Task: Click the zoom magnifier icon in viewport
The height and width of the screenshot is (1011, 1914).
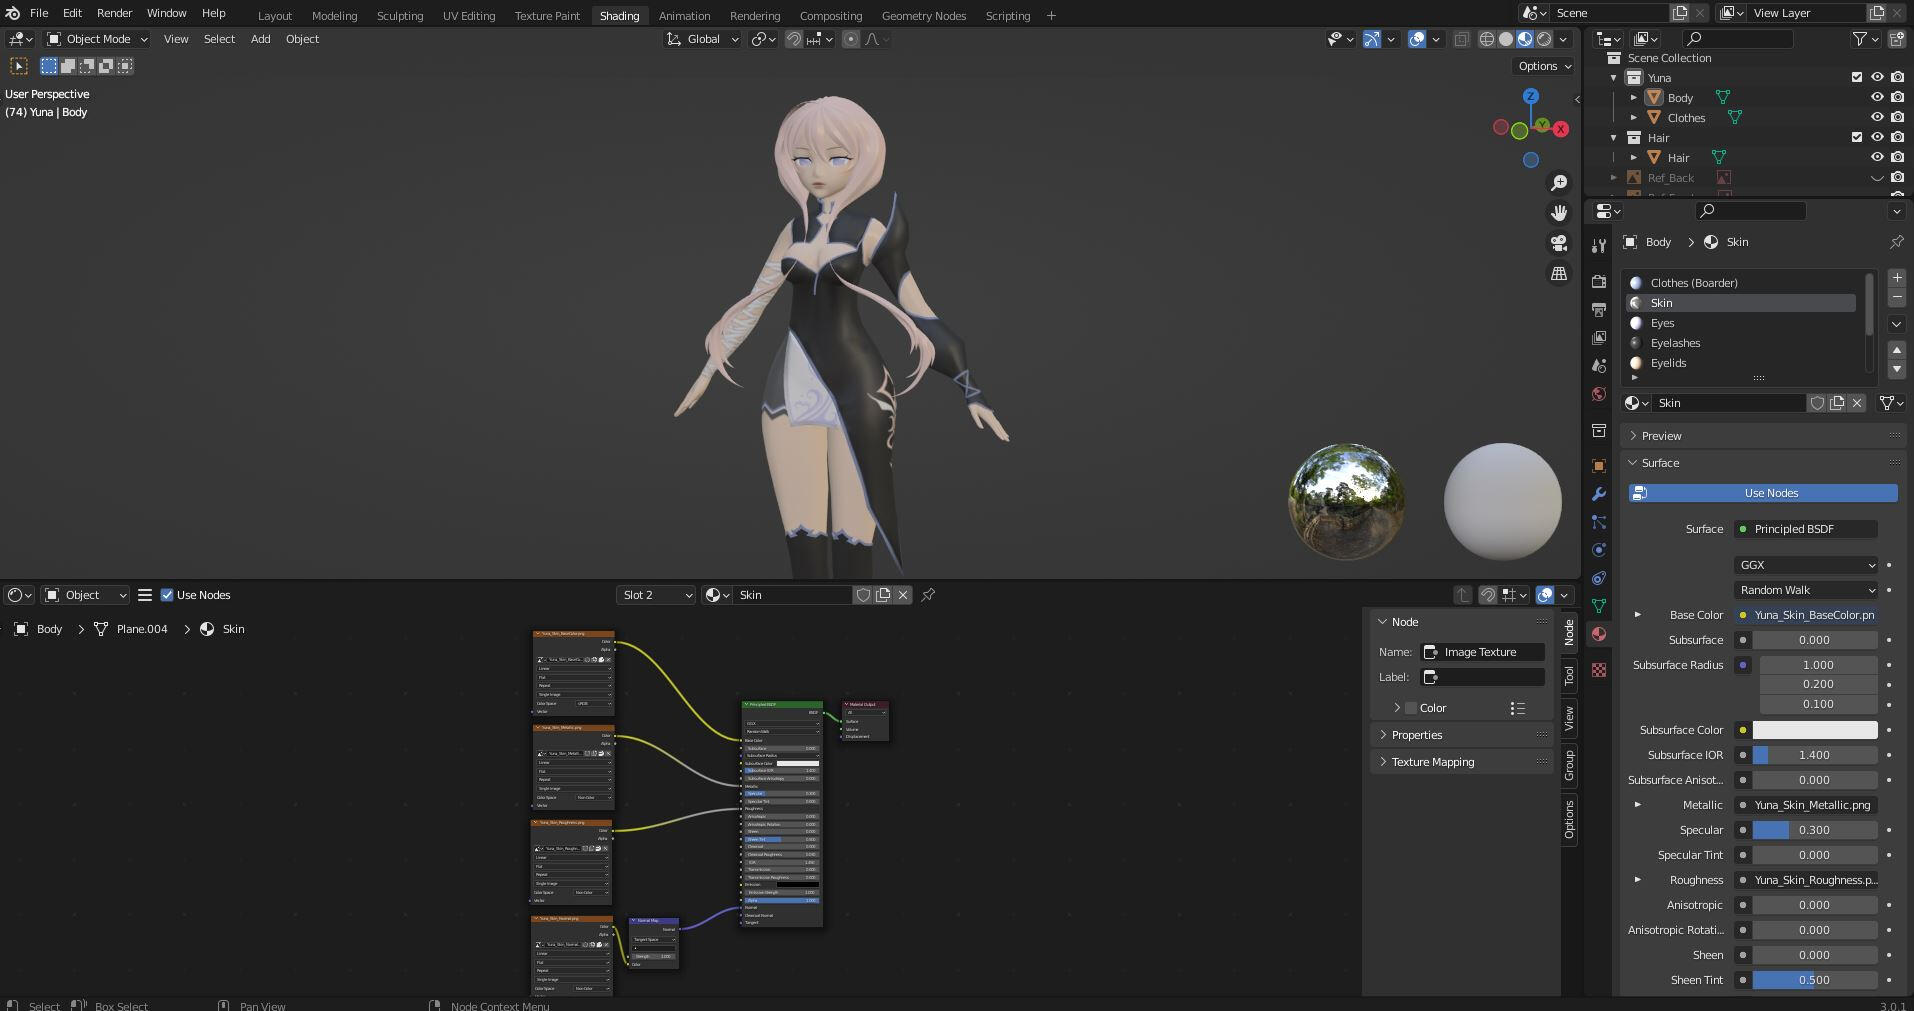Action: tap(1558, 183)
